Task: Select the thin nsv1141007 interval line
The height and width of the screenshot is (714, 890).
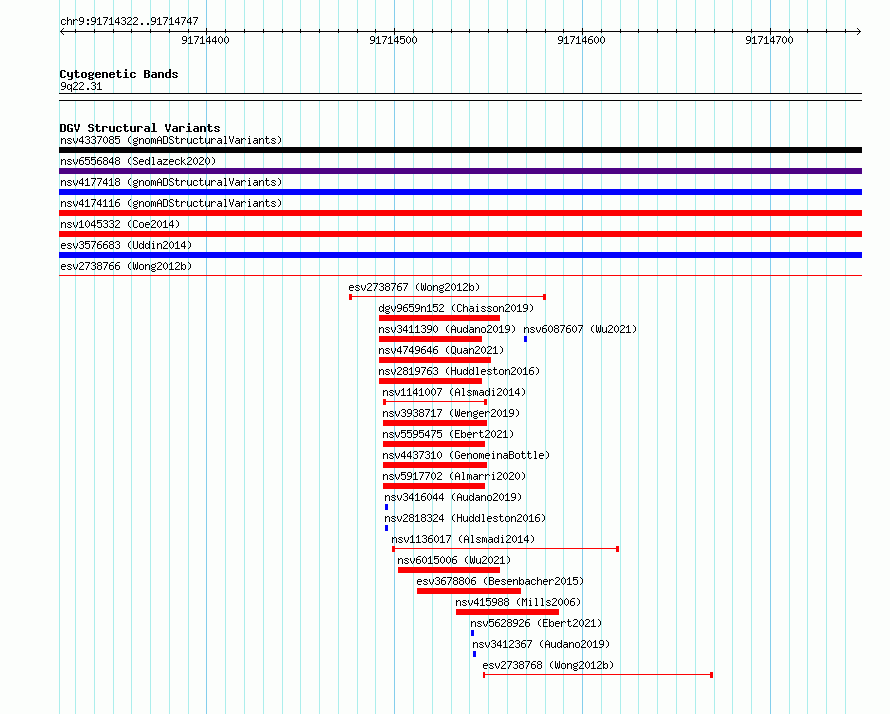Action: point(435,402)
